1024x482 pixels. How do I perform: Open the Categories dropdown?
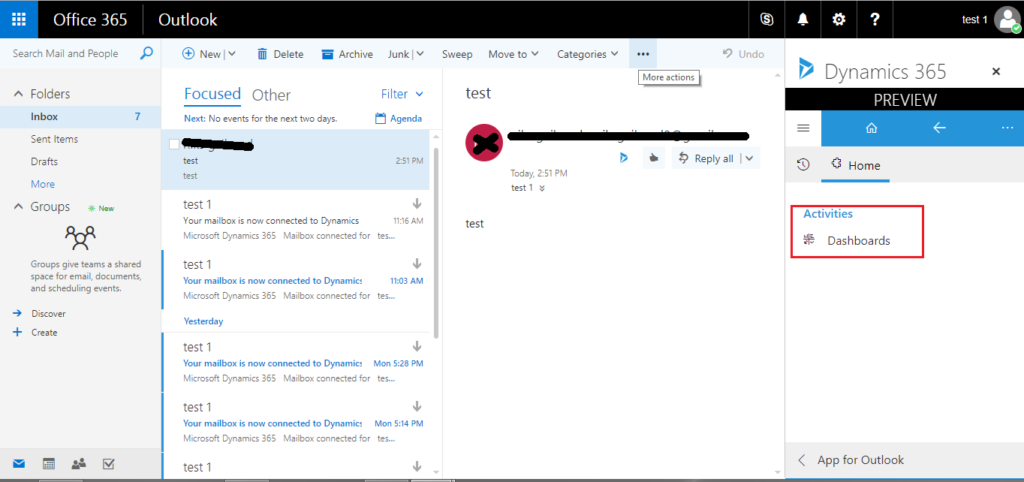pyautogui.click(x=587, y=54)
